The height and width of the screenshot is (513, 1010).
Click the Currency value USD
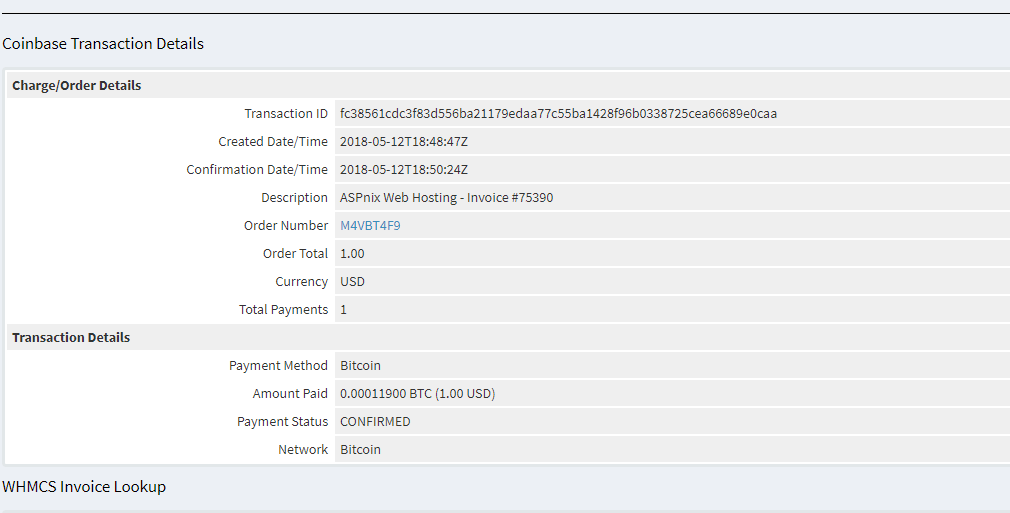tap(352, 282)
